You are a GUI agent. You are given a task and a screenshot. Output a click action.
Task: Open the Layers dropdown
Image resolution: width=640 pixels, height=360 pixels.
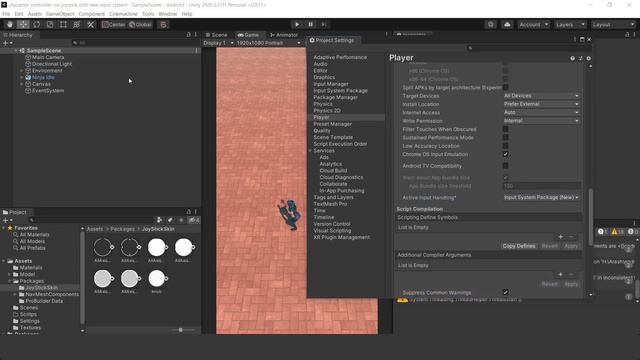coord(571,24)
